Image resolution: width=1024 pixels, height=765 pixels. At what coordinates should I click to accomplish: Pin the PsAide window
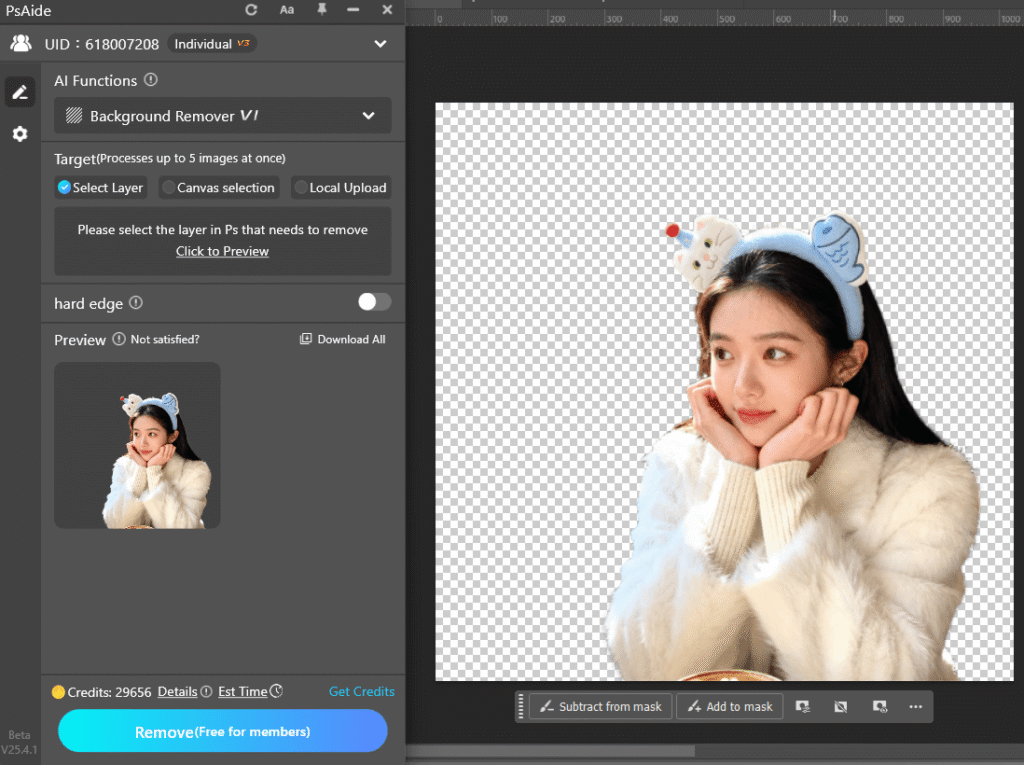pos(320,10)
